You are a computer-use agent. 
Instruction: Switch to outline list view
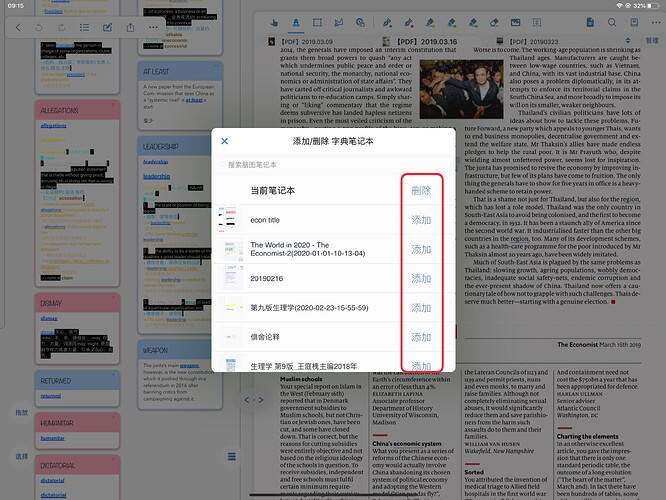85,28
